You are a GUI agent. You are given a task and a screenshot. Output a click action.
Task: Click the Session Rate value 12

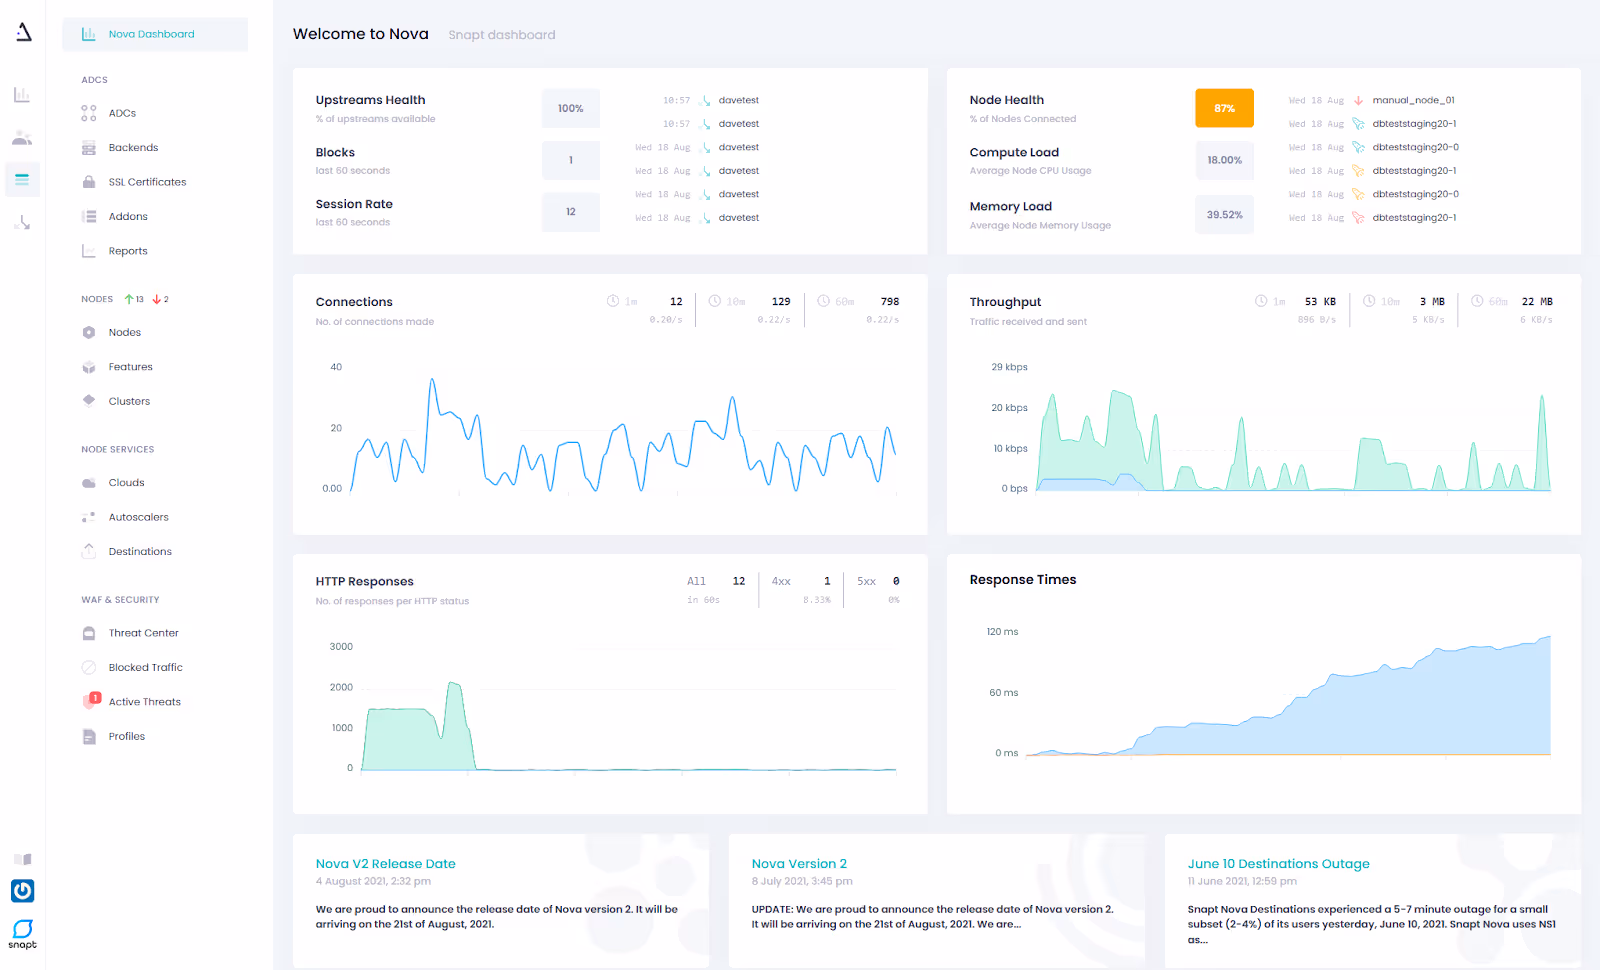tap(571, 212)
